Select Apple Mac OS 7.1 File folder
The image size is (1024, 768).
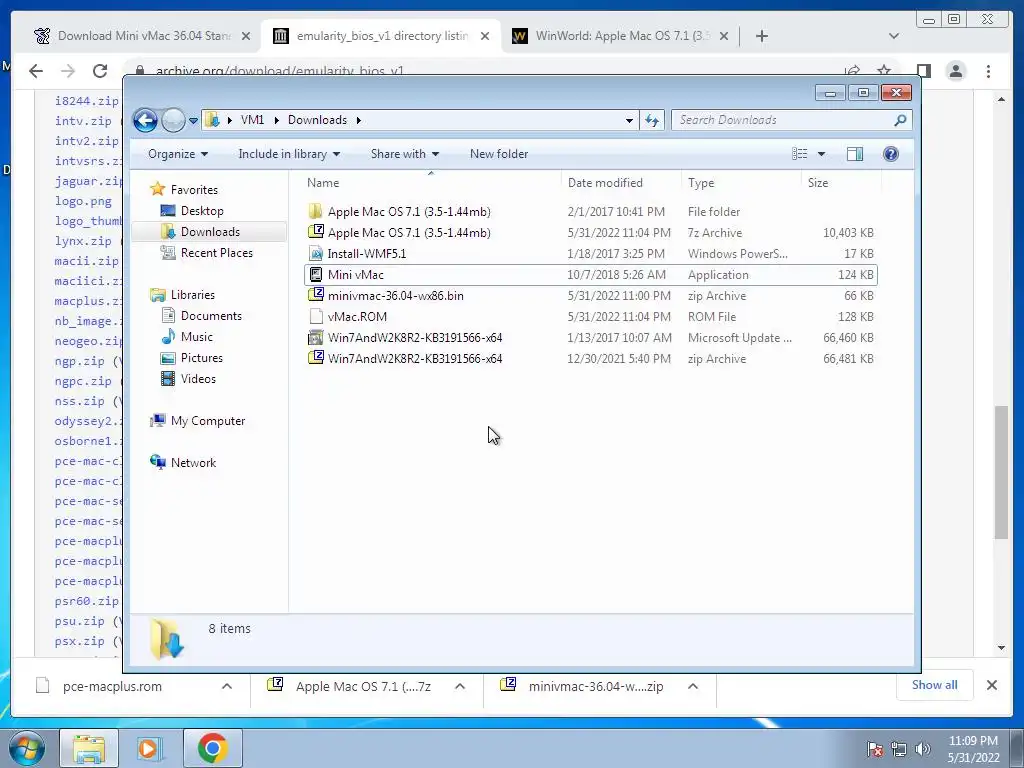coord(590,212)
